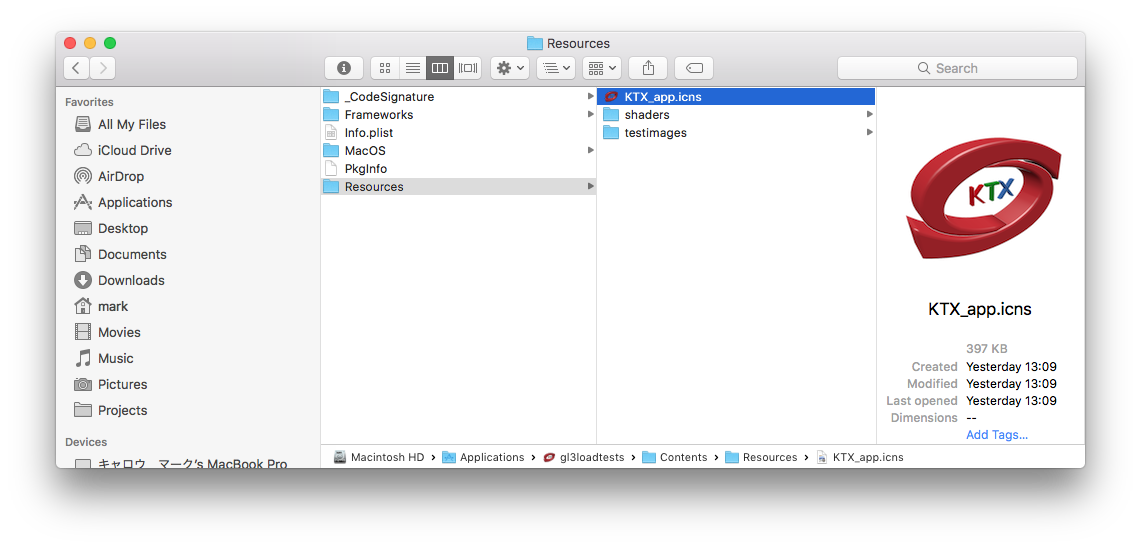The height and width of the screenshot is (548, 1141).
Task: Open the Action gear dropdown menu
Action: [509, 68]
